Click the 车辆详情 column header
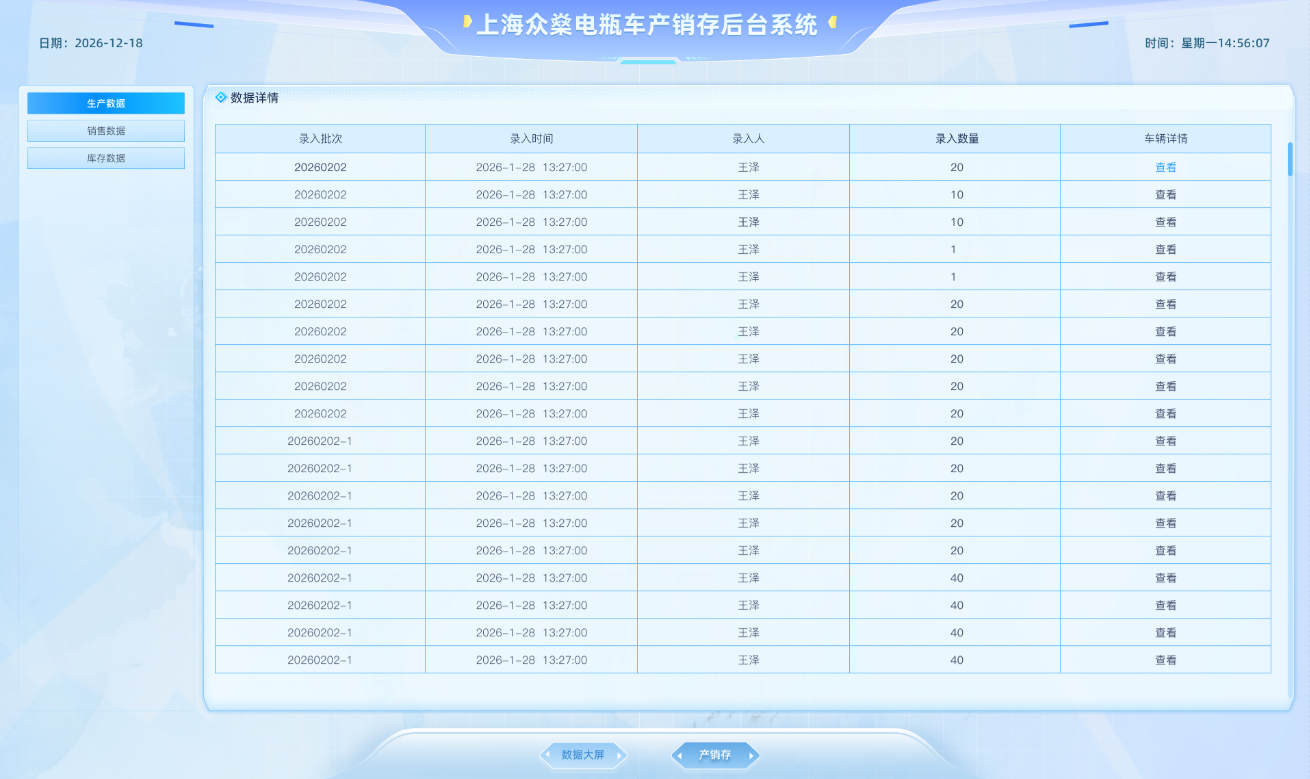 coord(1166,139)
